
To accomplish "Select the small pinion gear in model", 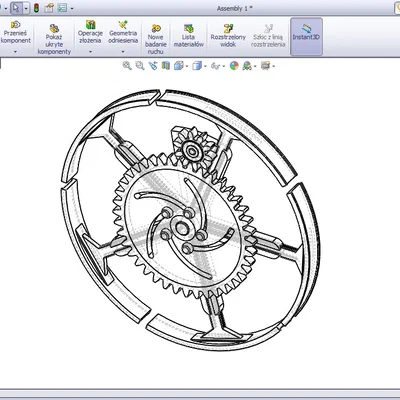I will point(193,151).
